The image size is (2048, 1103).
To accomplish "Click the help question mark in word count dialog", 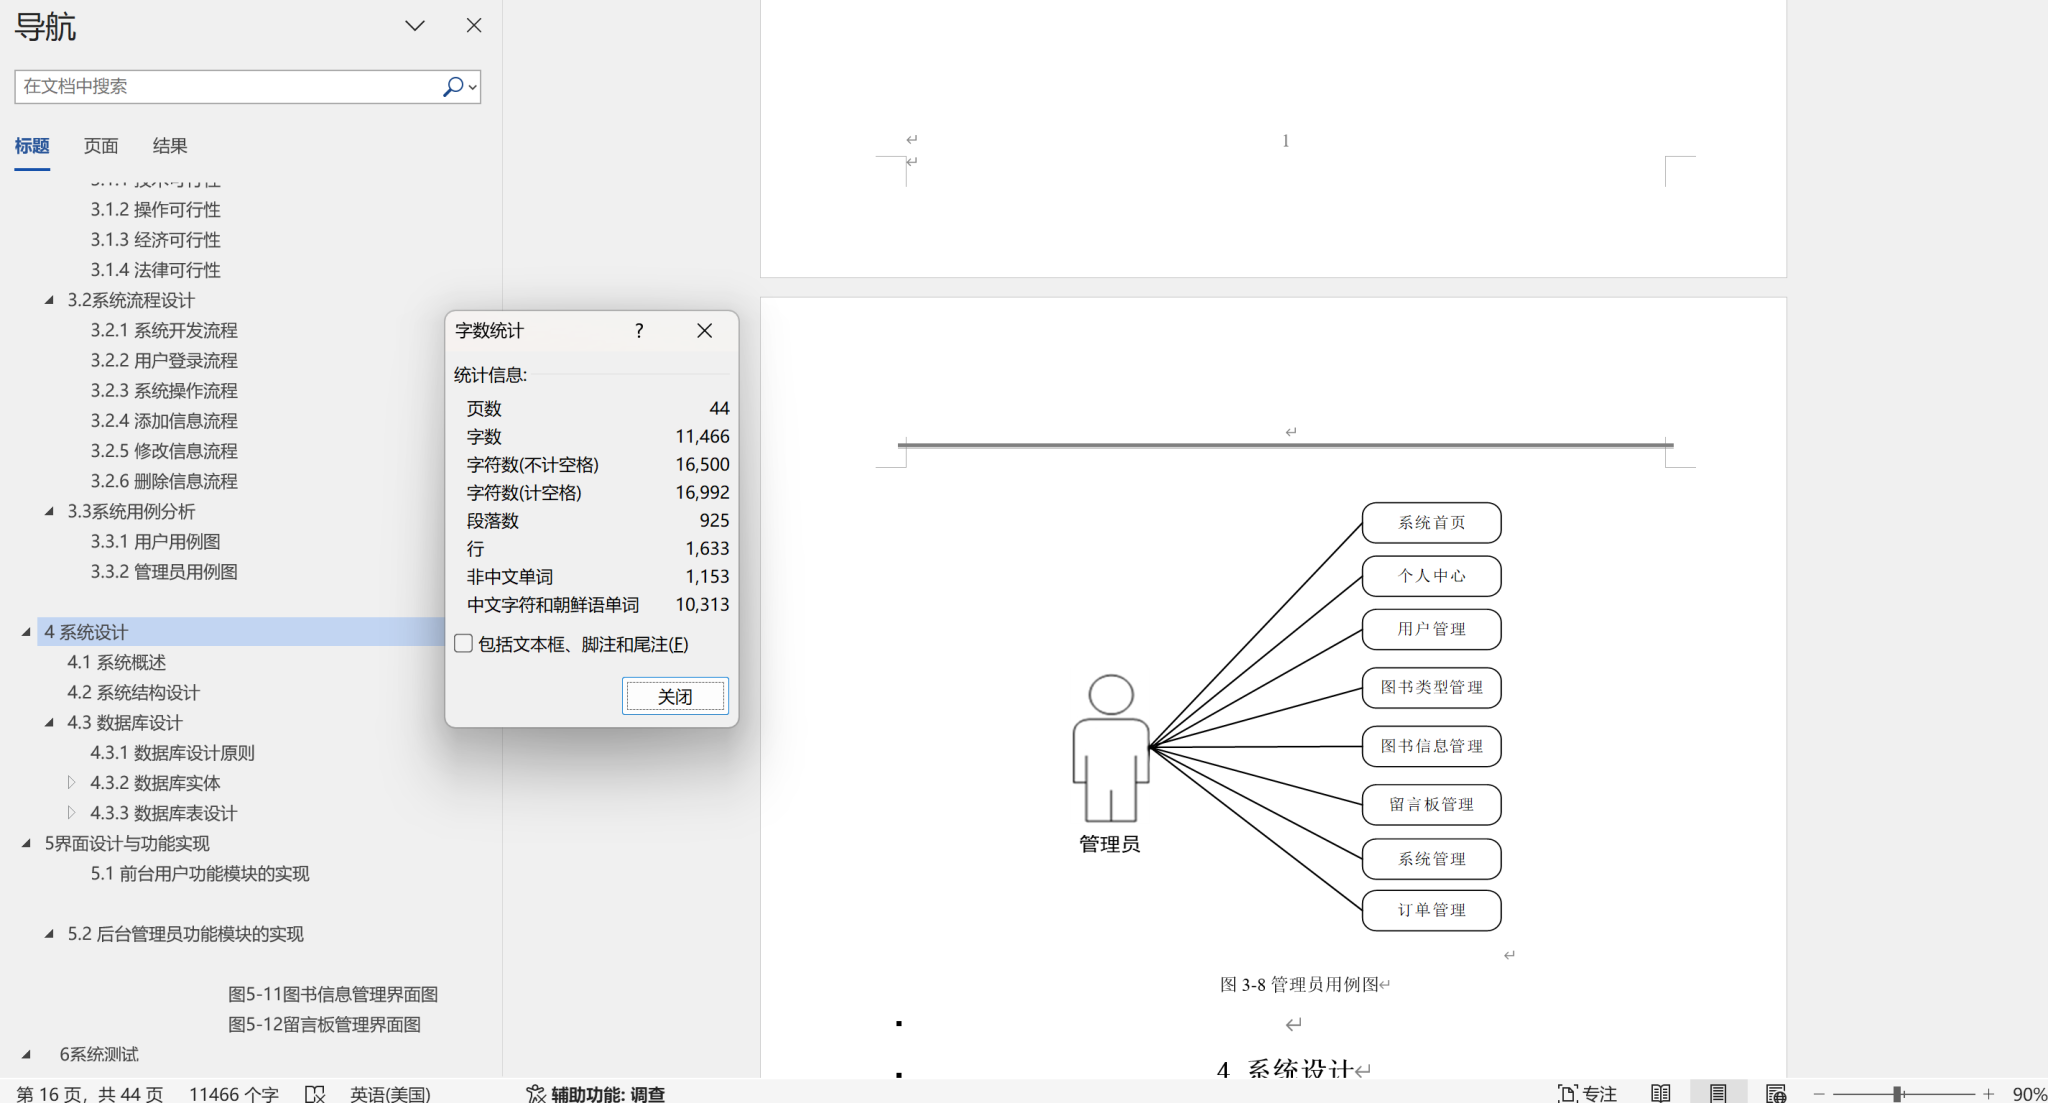I will click(x=639, y=331).
